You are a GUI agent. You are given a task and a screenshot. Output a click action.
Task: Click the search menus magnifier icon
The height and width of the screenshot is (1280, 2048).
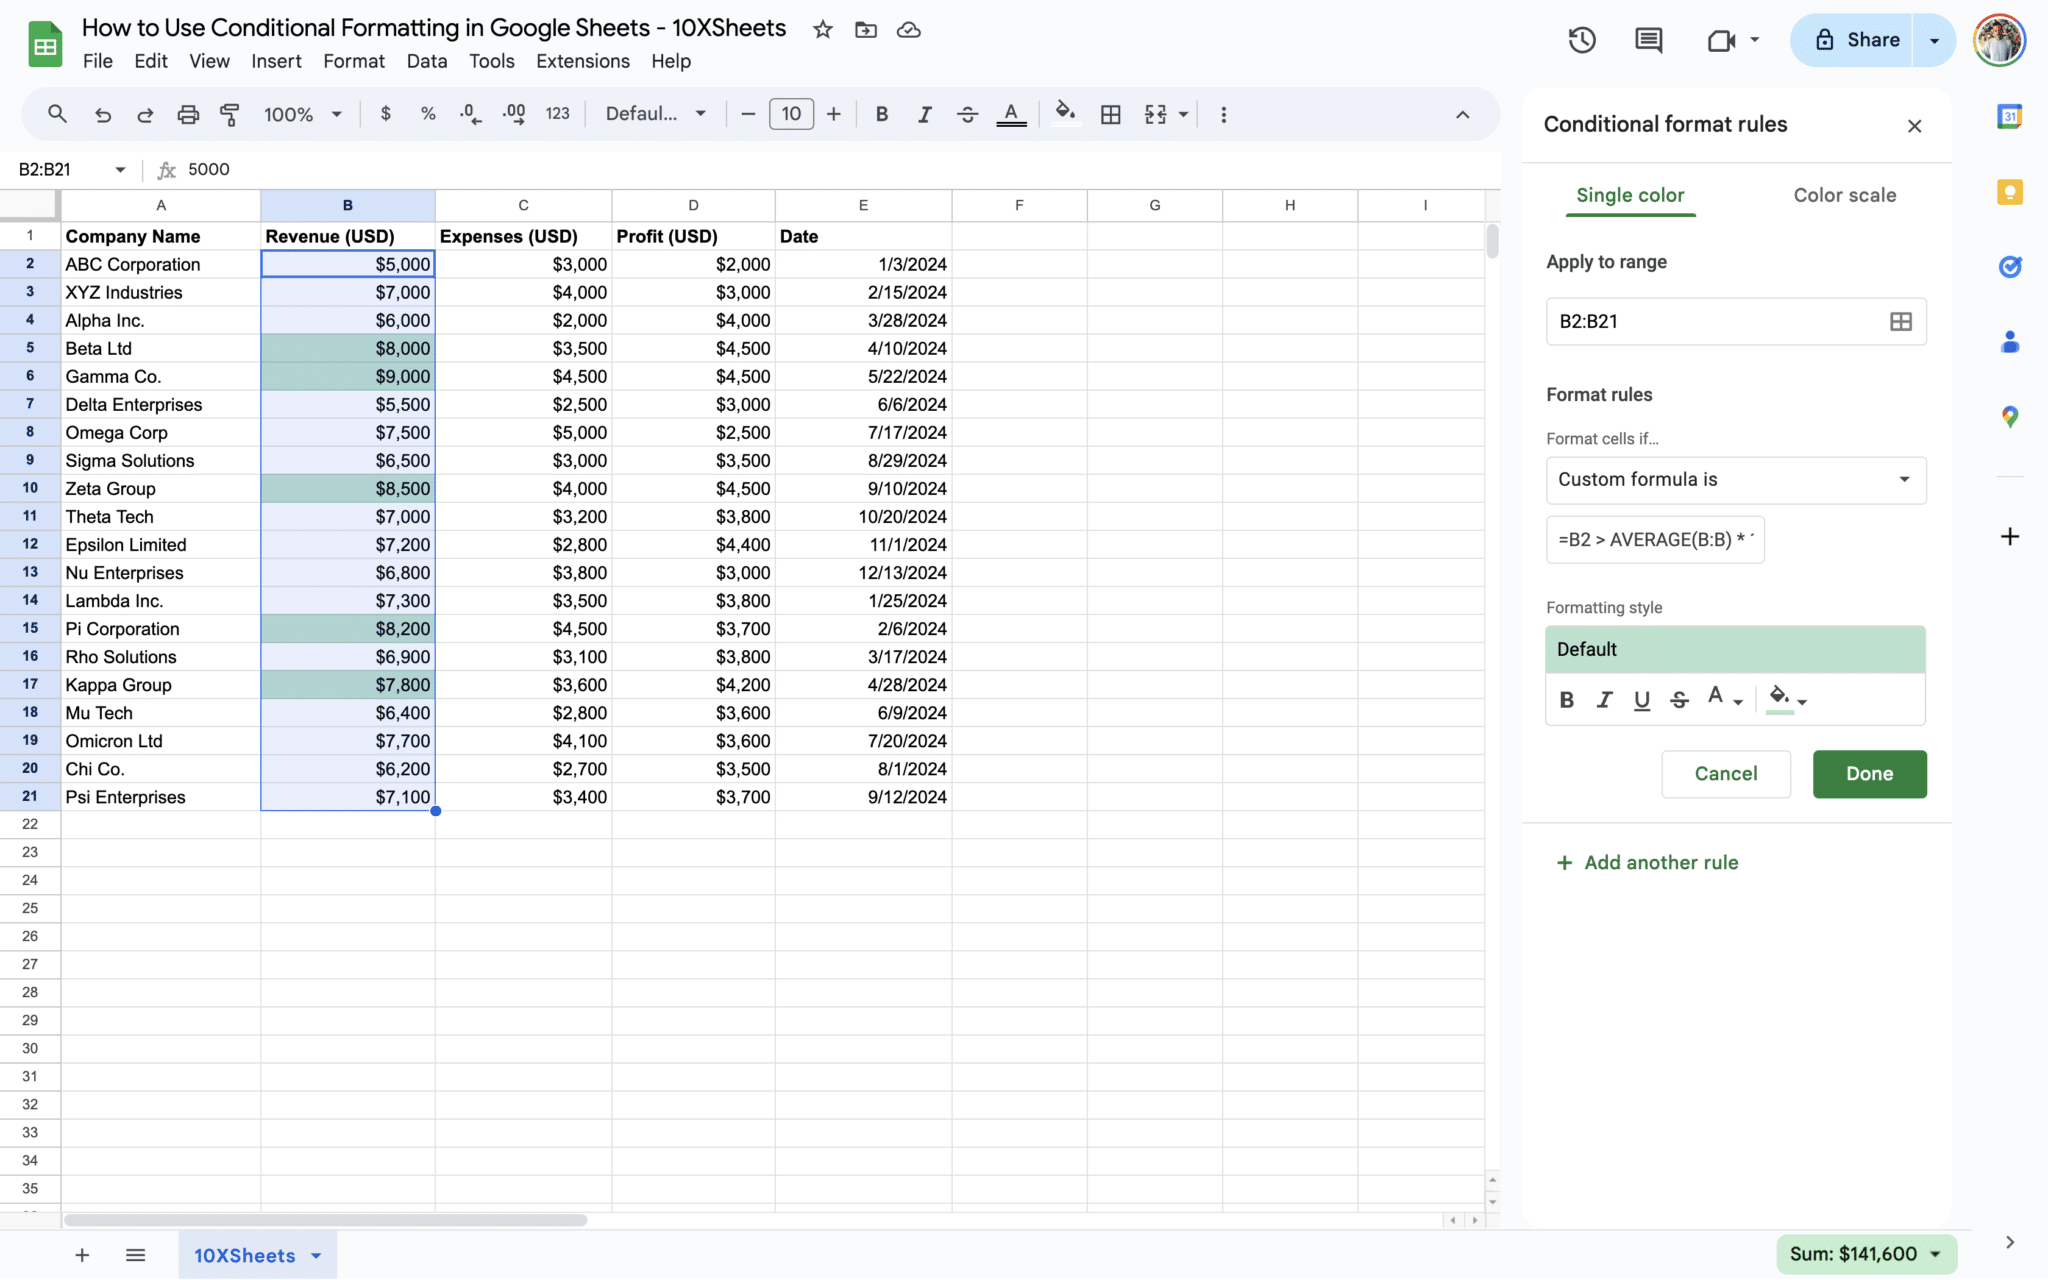[x=57, y=114]
